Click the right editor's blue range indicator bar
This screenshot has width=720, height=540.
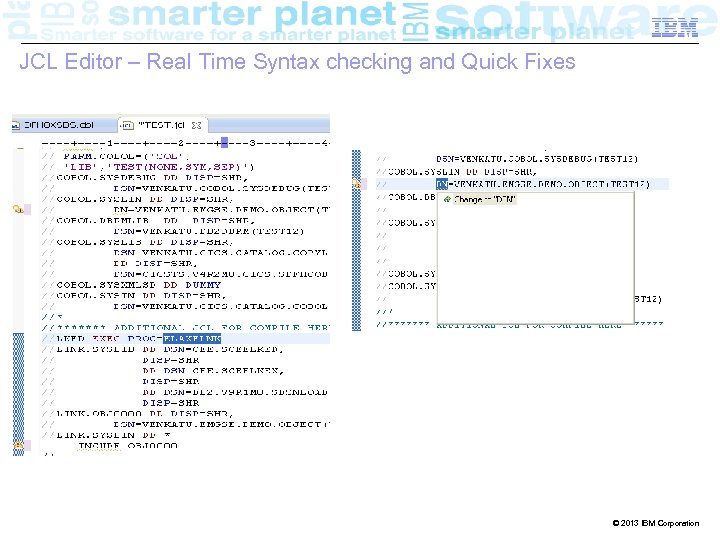pos(356,240)
